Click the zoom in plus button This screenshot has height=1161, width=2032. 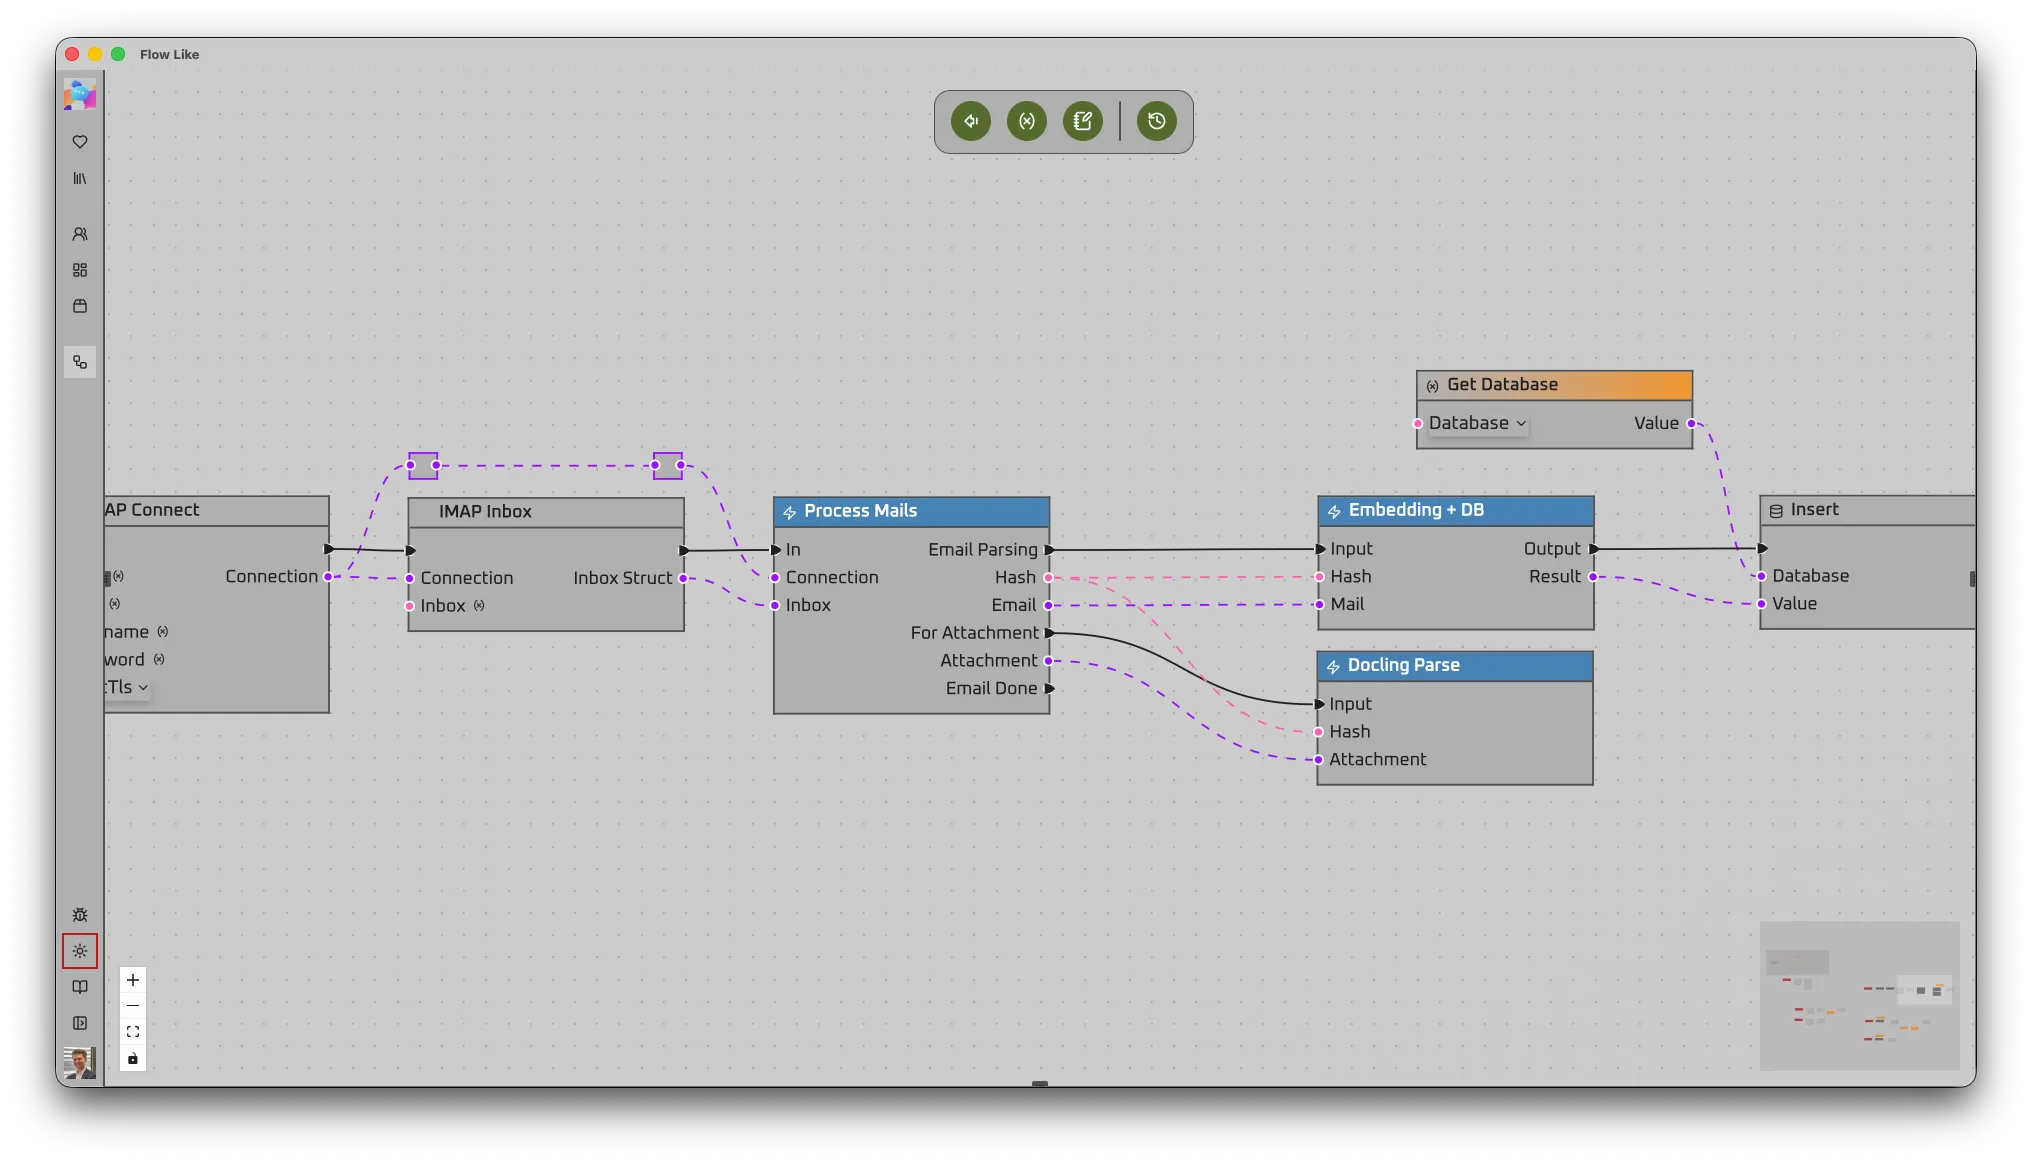coord(133,980)
